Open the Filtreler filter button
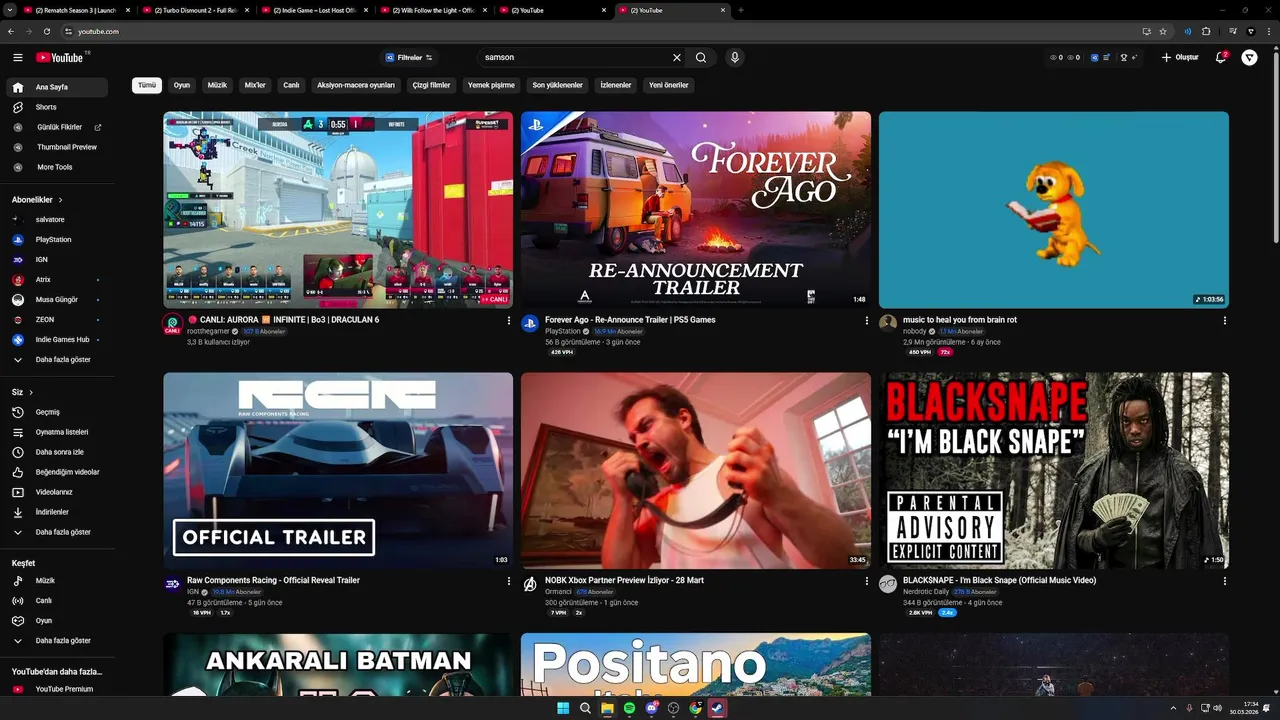 [x=409, y=58]
